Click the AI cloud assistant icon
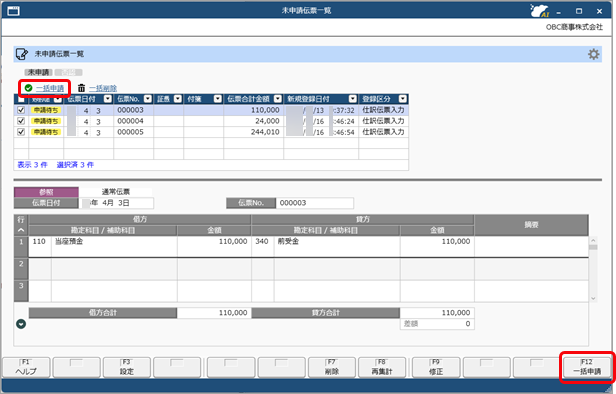 point(540,11)
